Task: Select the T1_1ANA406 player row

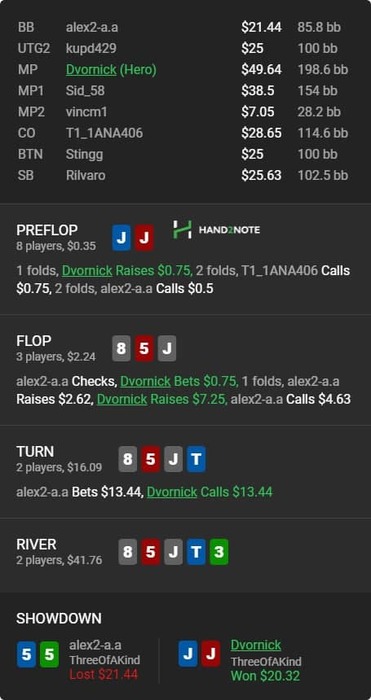Action: click(183, 133)
